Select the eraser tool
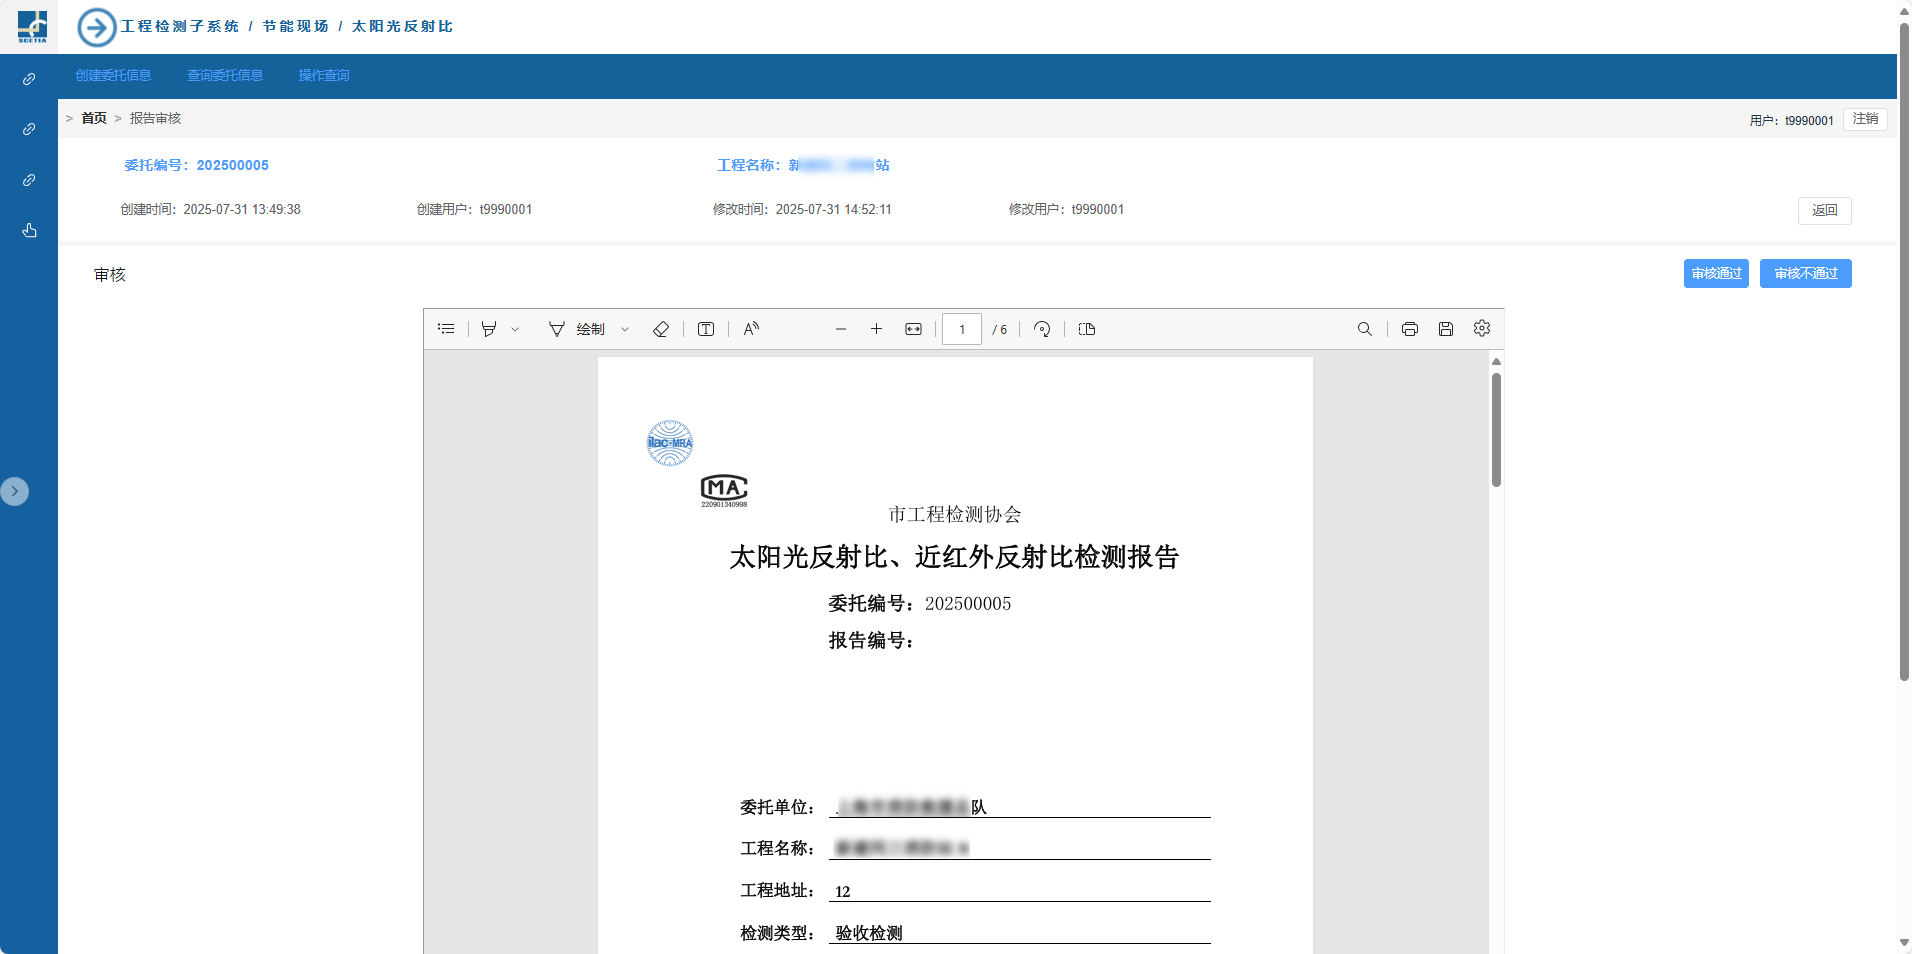 tap(661, 329)
